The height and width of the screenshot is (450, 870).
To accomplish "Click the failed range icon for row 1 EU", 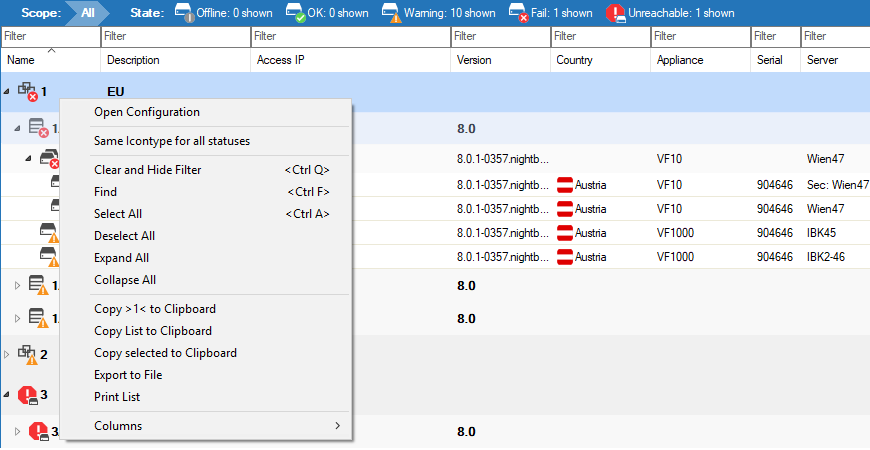I will pyautogui.click(x=27, y=92).
